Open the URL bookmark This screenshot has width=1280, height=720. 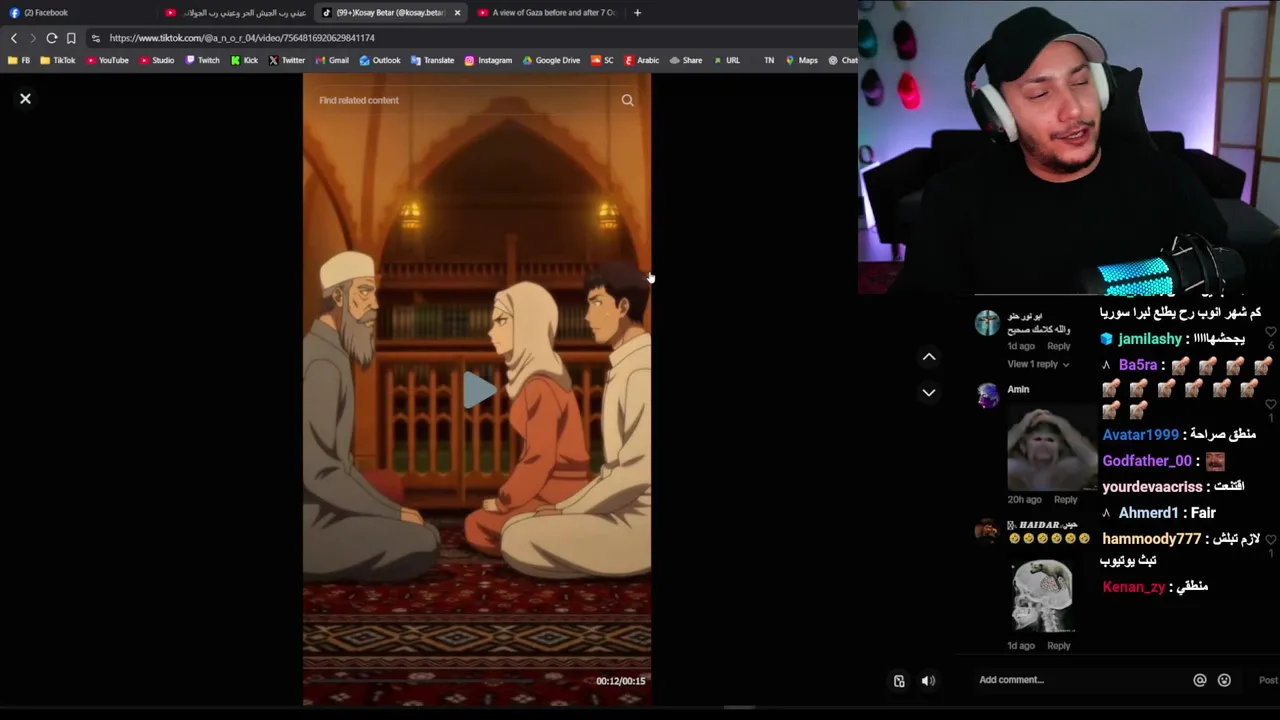(x=726, y=60)
